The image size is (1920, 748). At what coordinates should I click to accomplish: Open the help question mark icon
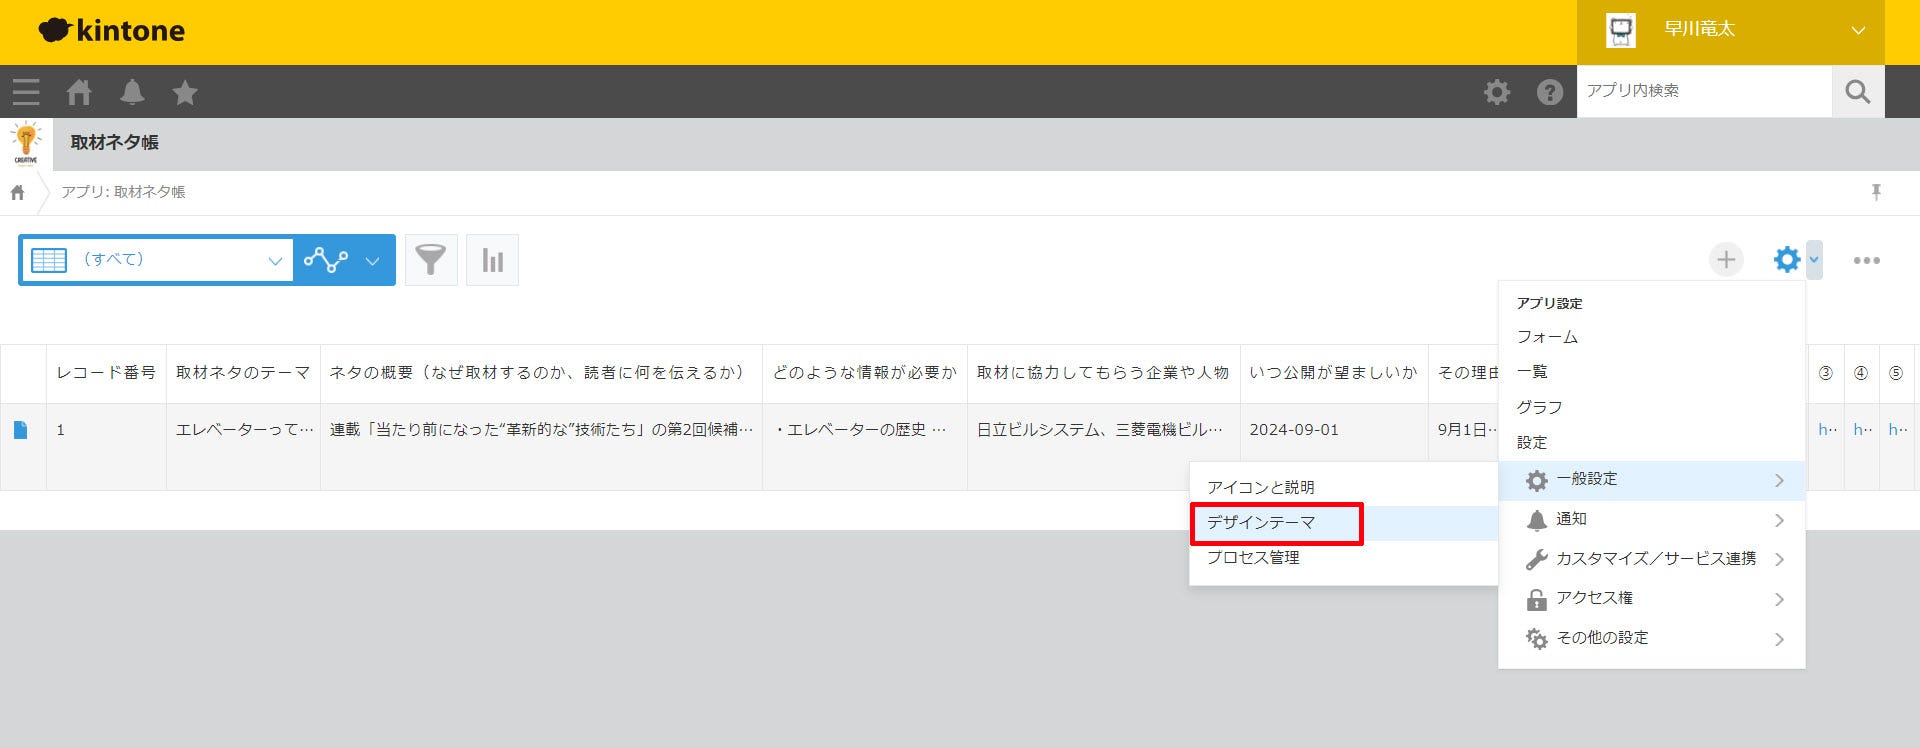coord(1550,92)
